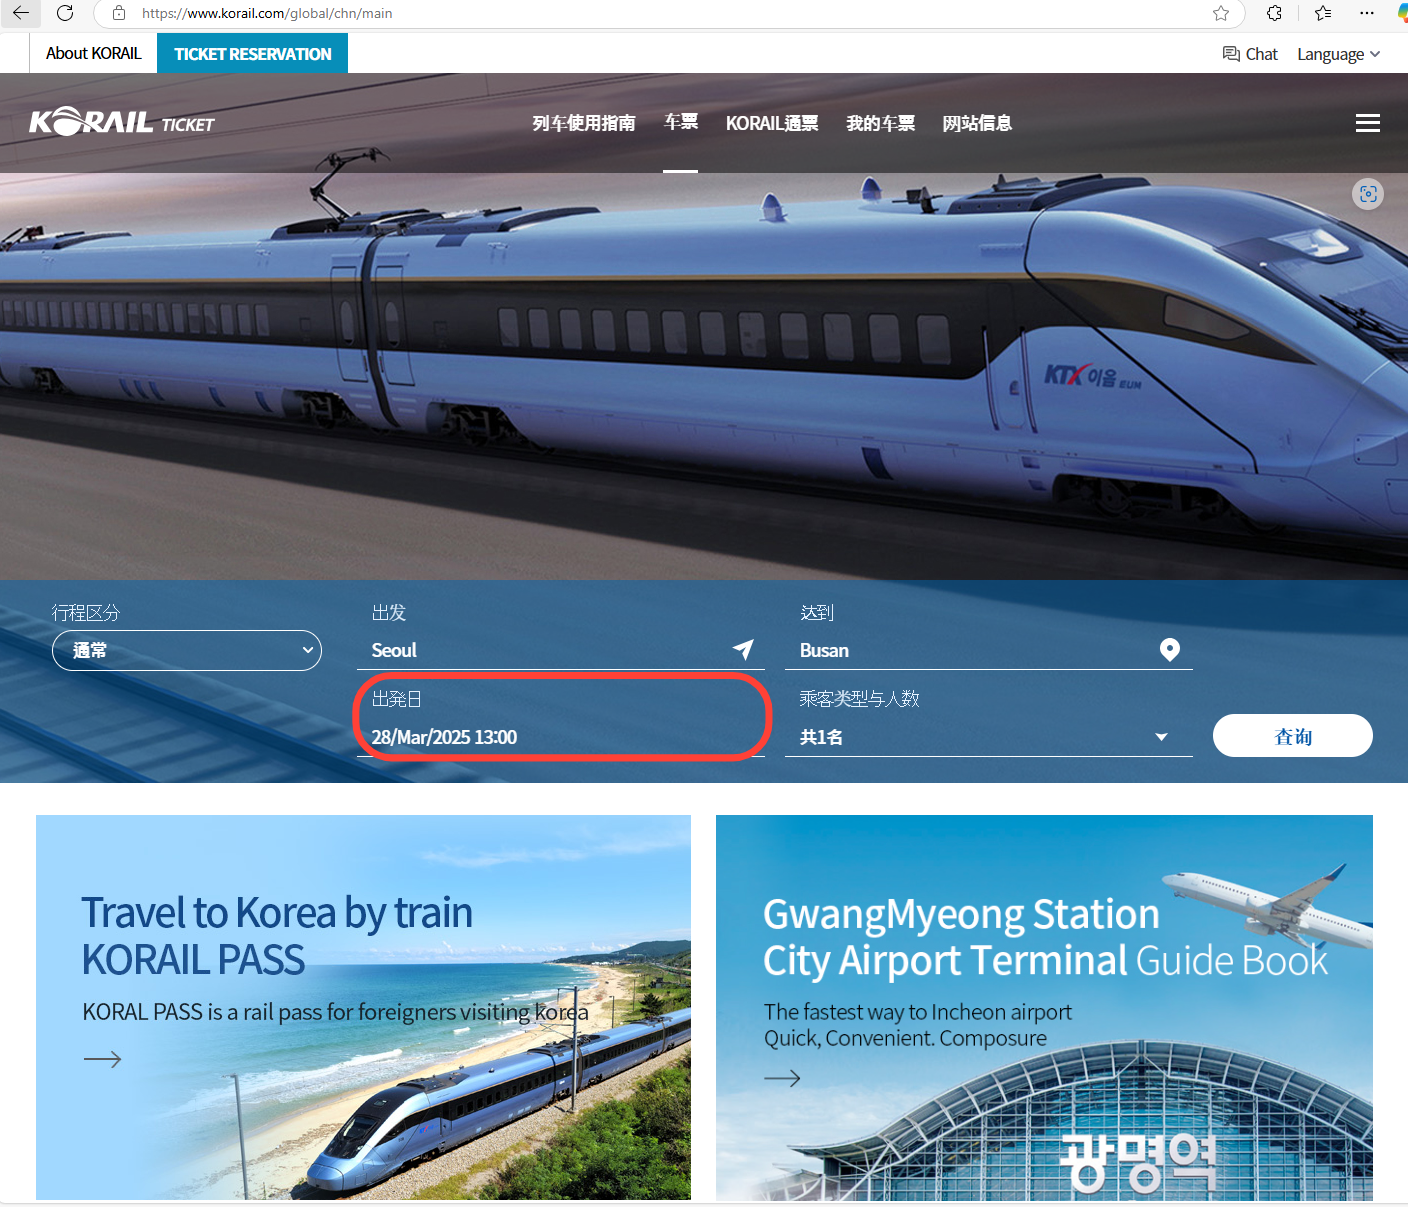The image size is (1408, 1207).
Task: Click the departure paper-plane icon
Action: pyautogui.click(x=743, y=650)
